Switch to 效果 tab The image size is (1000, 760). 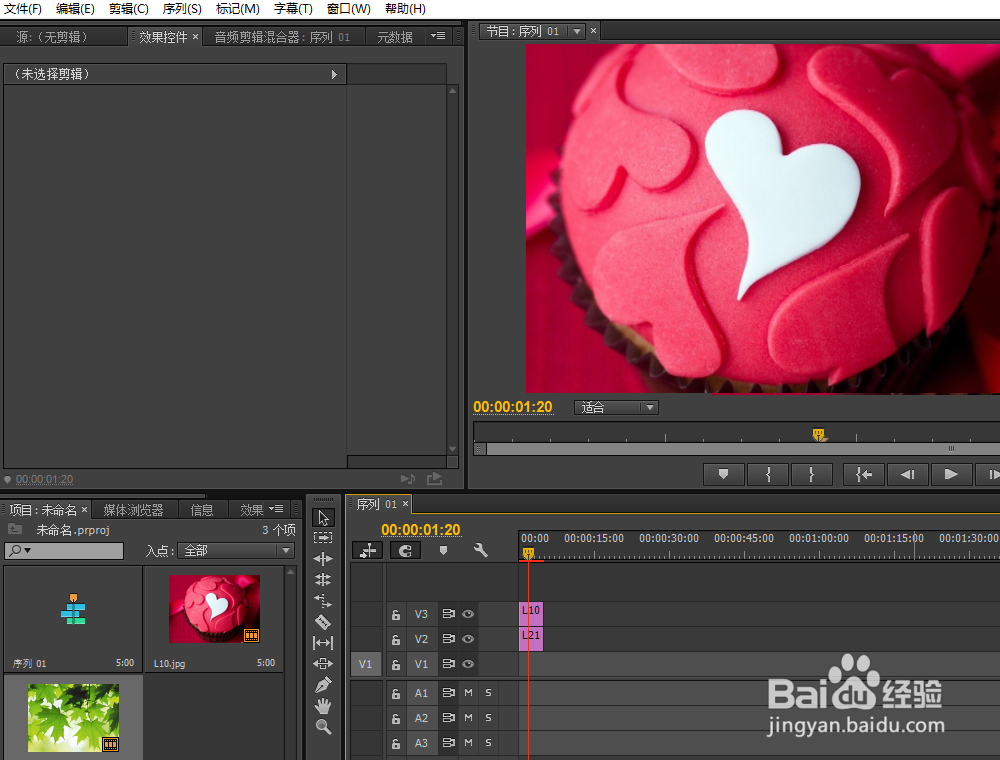coord(251,510)
